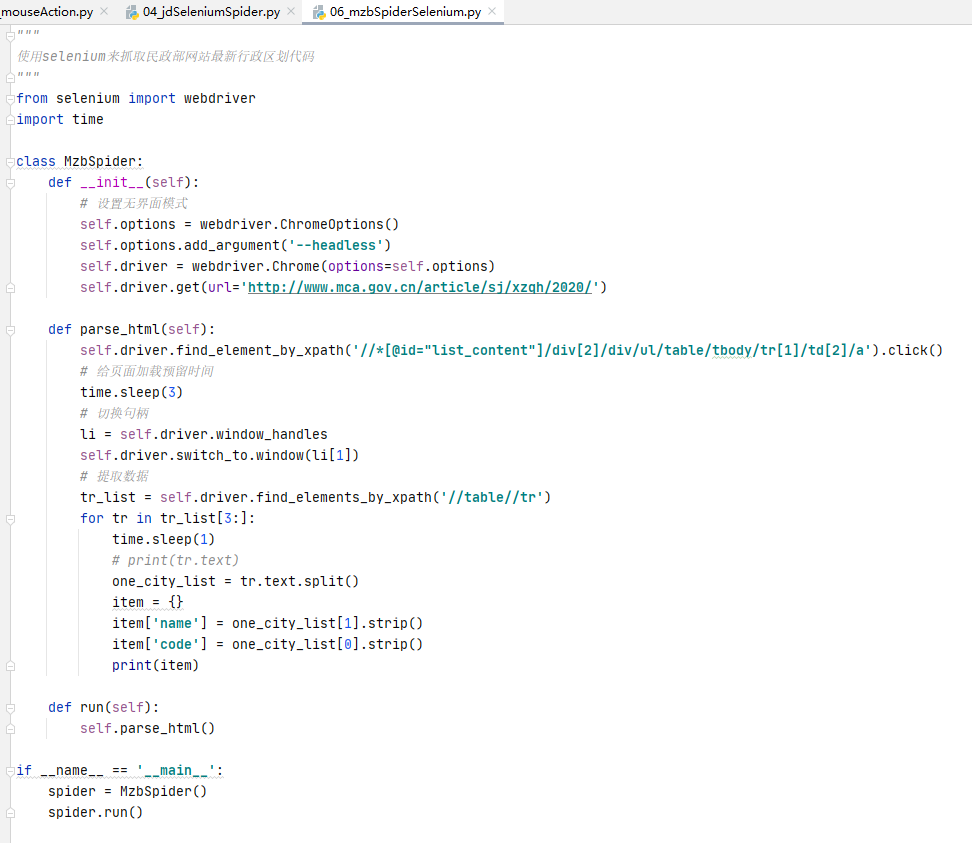The image size is (972, 843).
Task: Click Python file icon on 04_jdSeleniumSpider.py tab
Action: pyautogui.click(x=132, y=12)
